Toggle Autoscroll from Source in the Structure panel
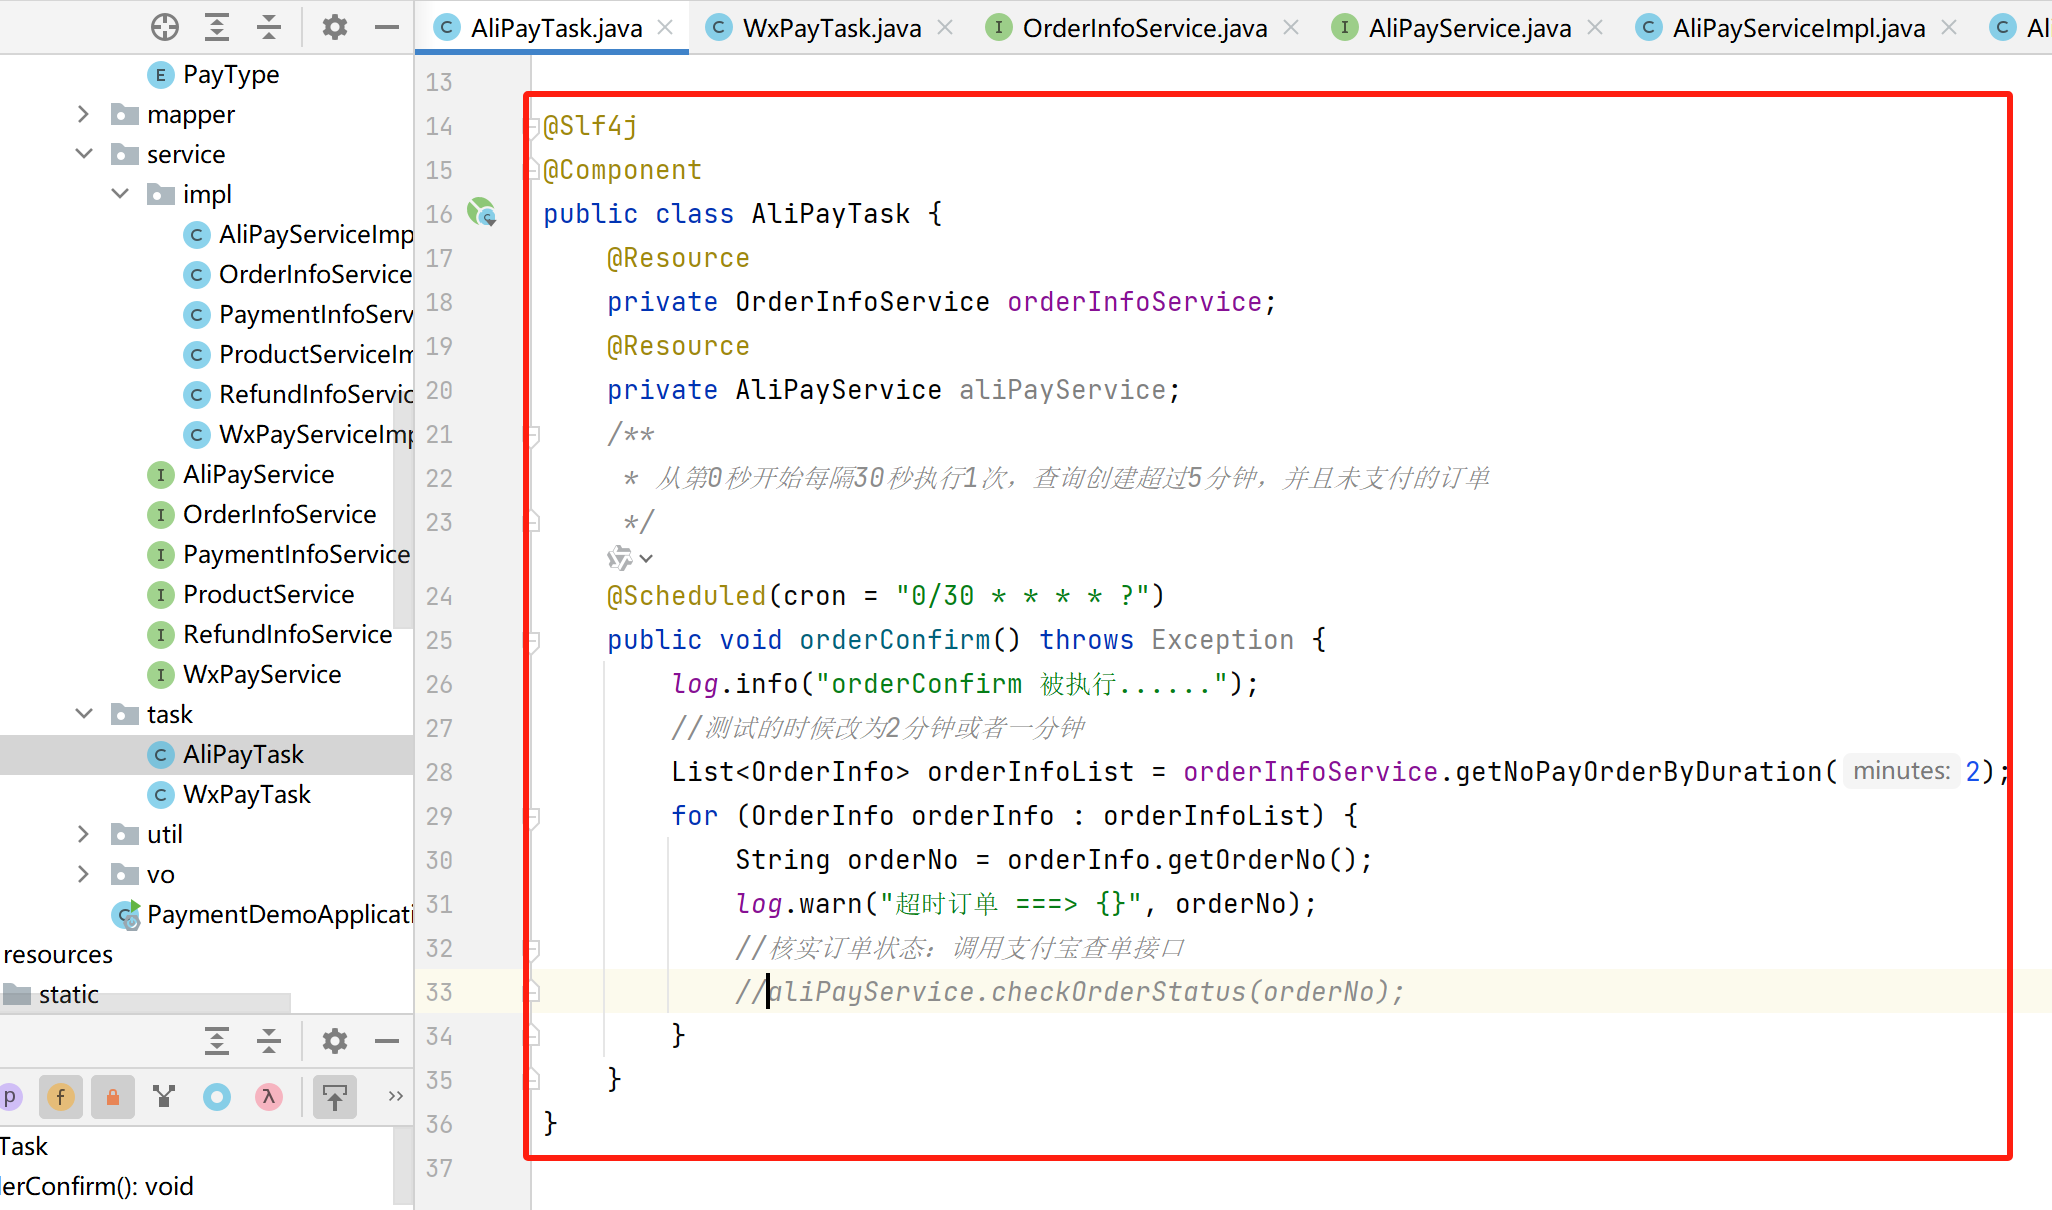Image resolution: width=2052 pixels, height=1210 pixels. pyautogui.click(x=334, y=1097)
